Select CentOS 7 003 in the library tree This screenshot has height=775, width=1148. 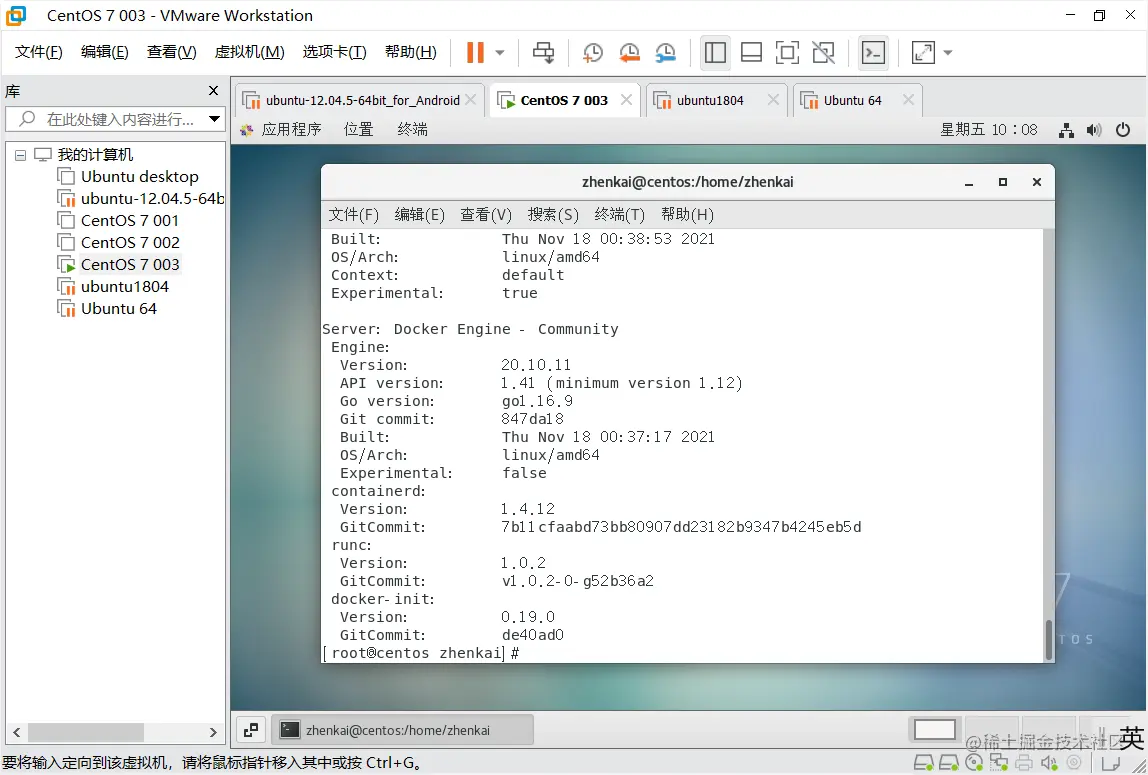(119, 264)
